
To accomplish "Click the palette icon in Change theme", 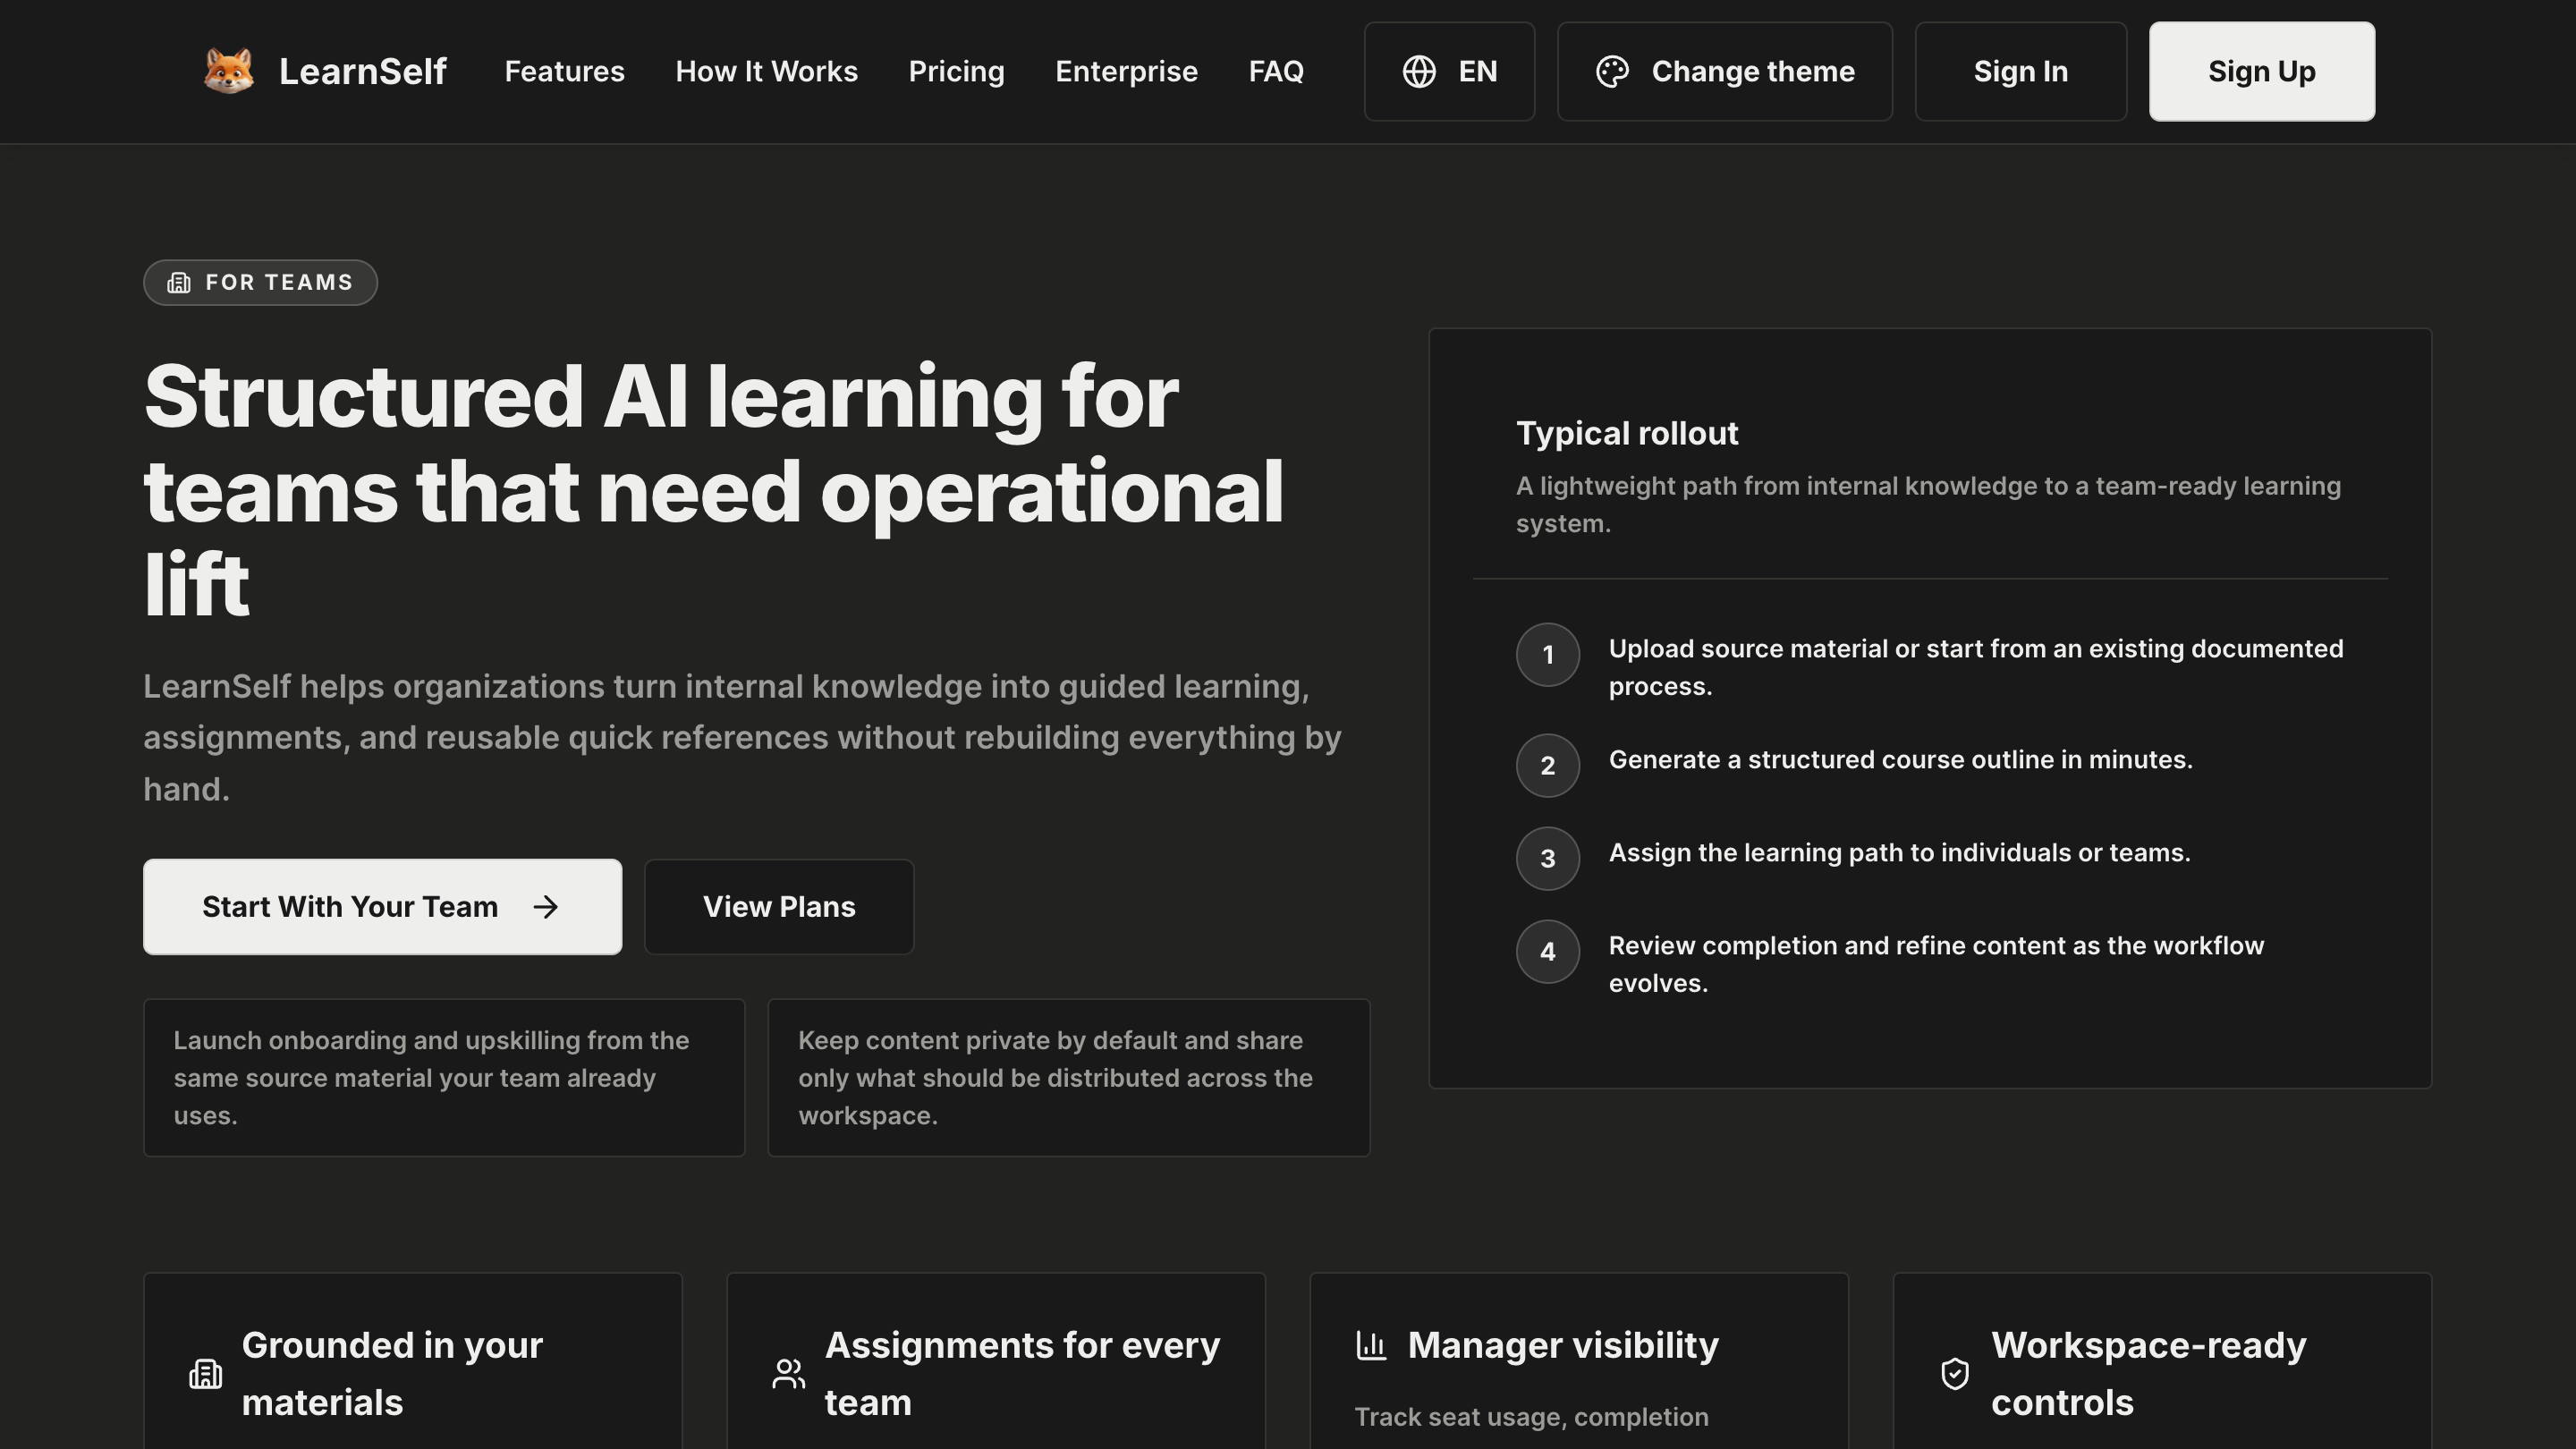I will click(x=1612, y=71).
